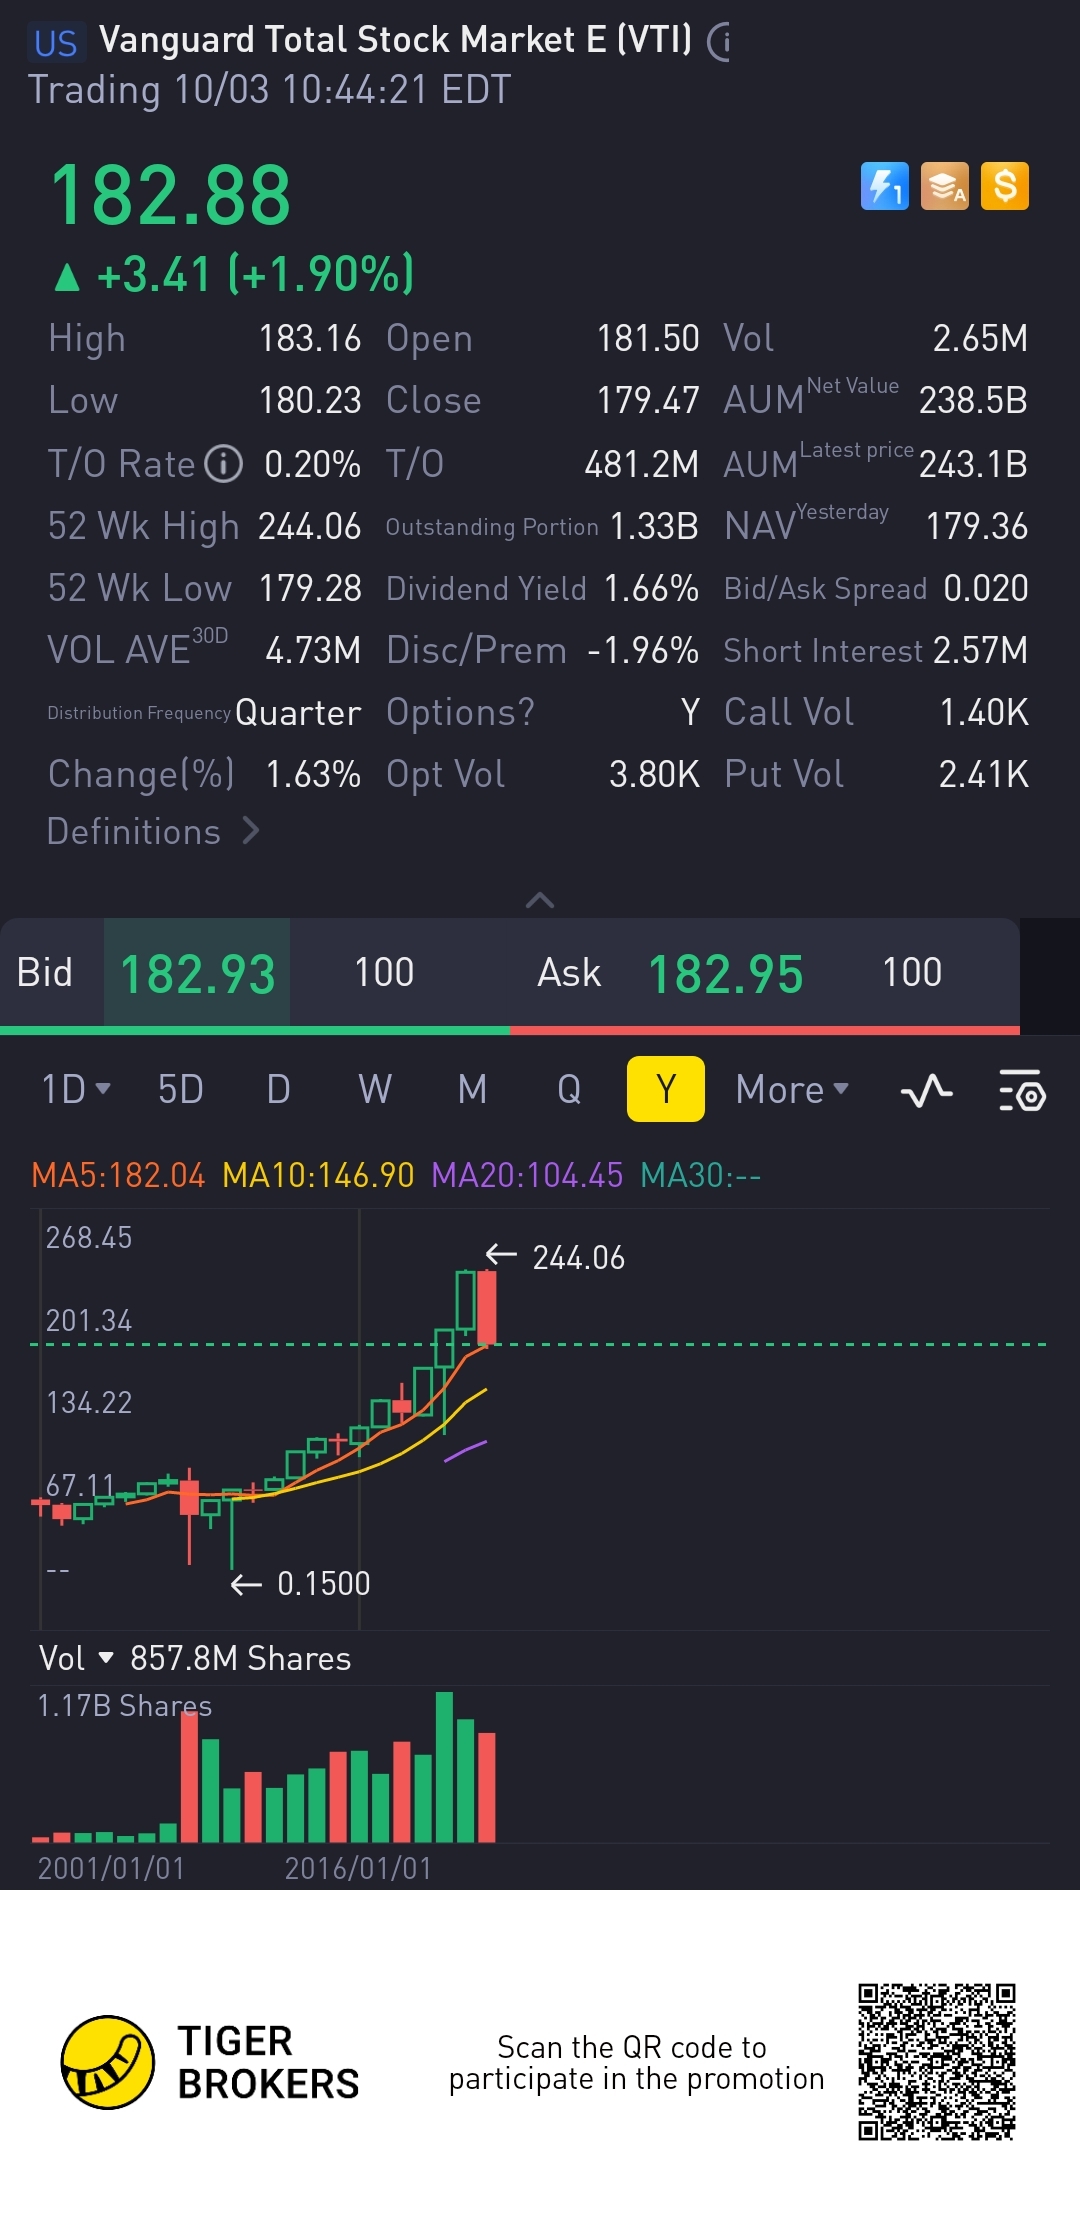Tap the MA10:146.90 indicator label
Image resolution: width=1080 pixels, height=2235 pixels.
tap(318, 1175)
